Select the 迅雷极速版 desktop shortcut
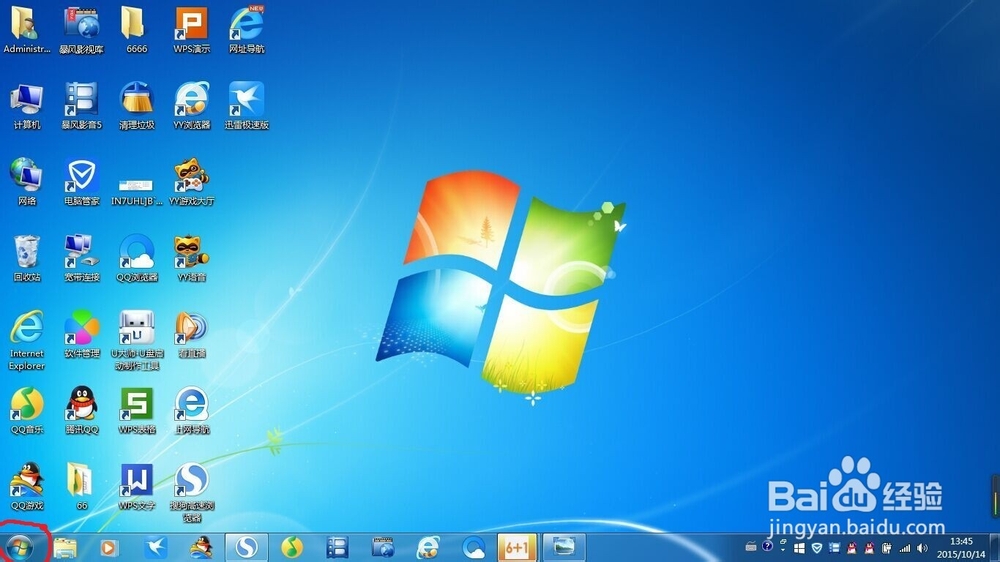Screen dimensions: 1000x562 pyautogui.click(x=247, y=106)
